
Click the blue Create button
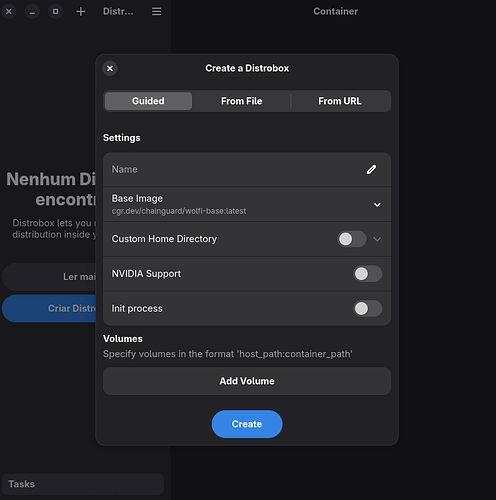coord(247,424)
